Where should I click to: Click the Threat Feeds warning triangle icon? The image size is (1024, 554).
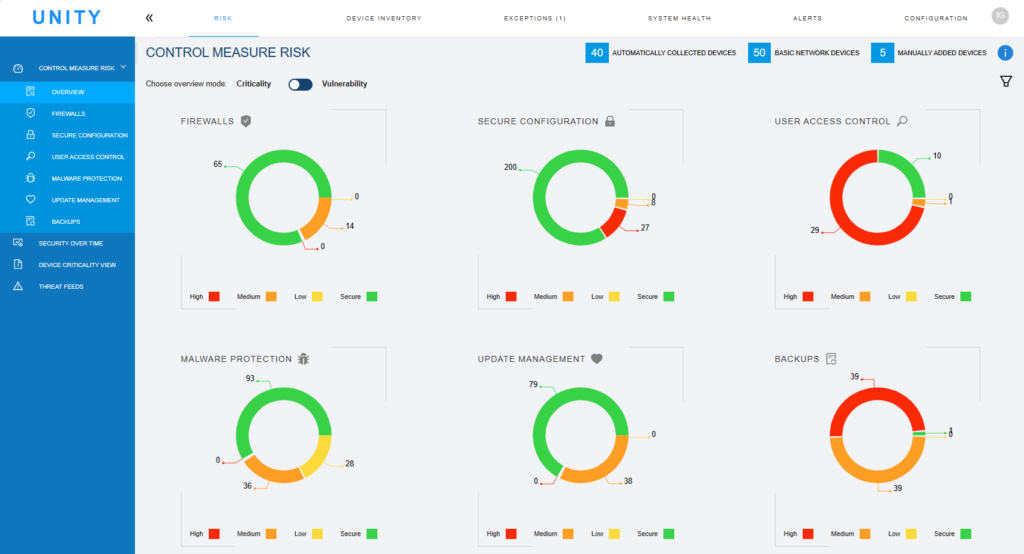pos(17,286)
